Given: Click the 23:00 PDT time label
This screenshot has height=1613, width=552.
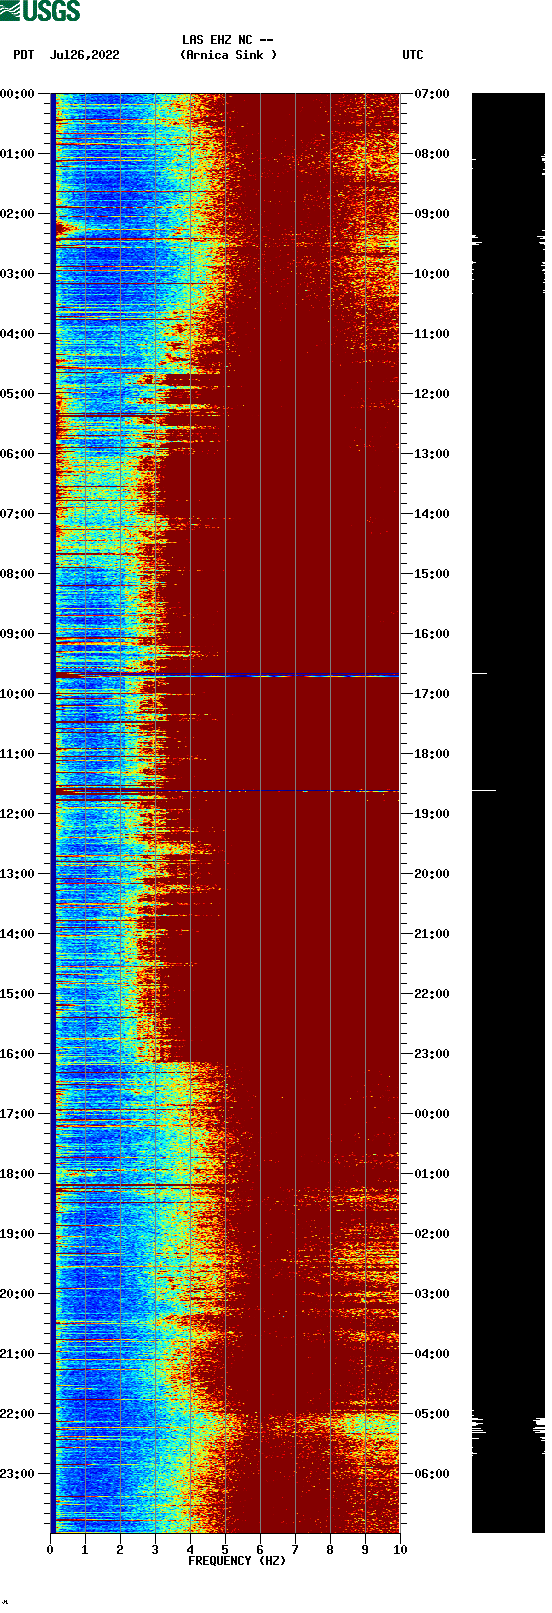Looking at the screenshot, I should point(18,1474).
